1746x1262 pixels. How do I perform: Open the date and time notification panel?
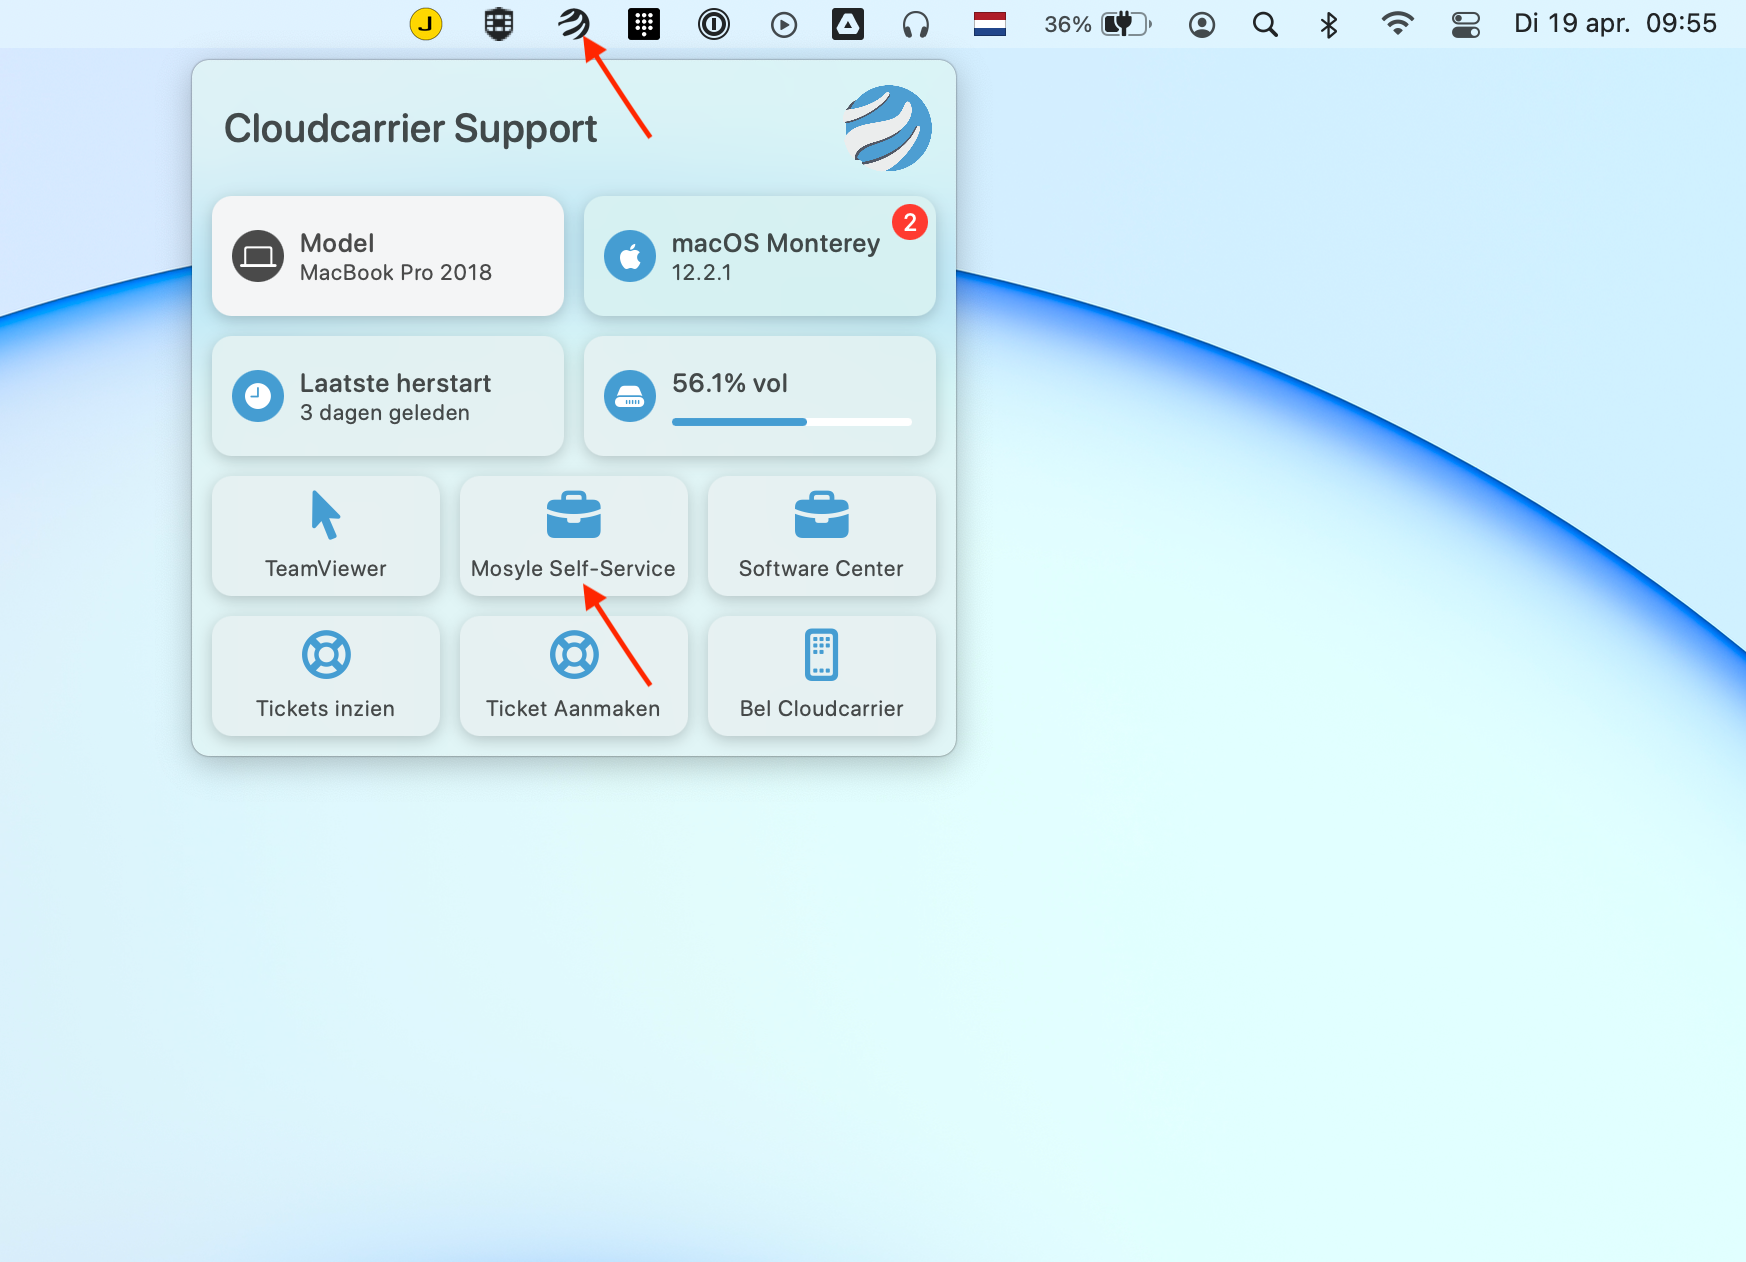1615,23
